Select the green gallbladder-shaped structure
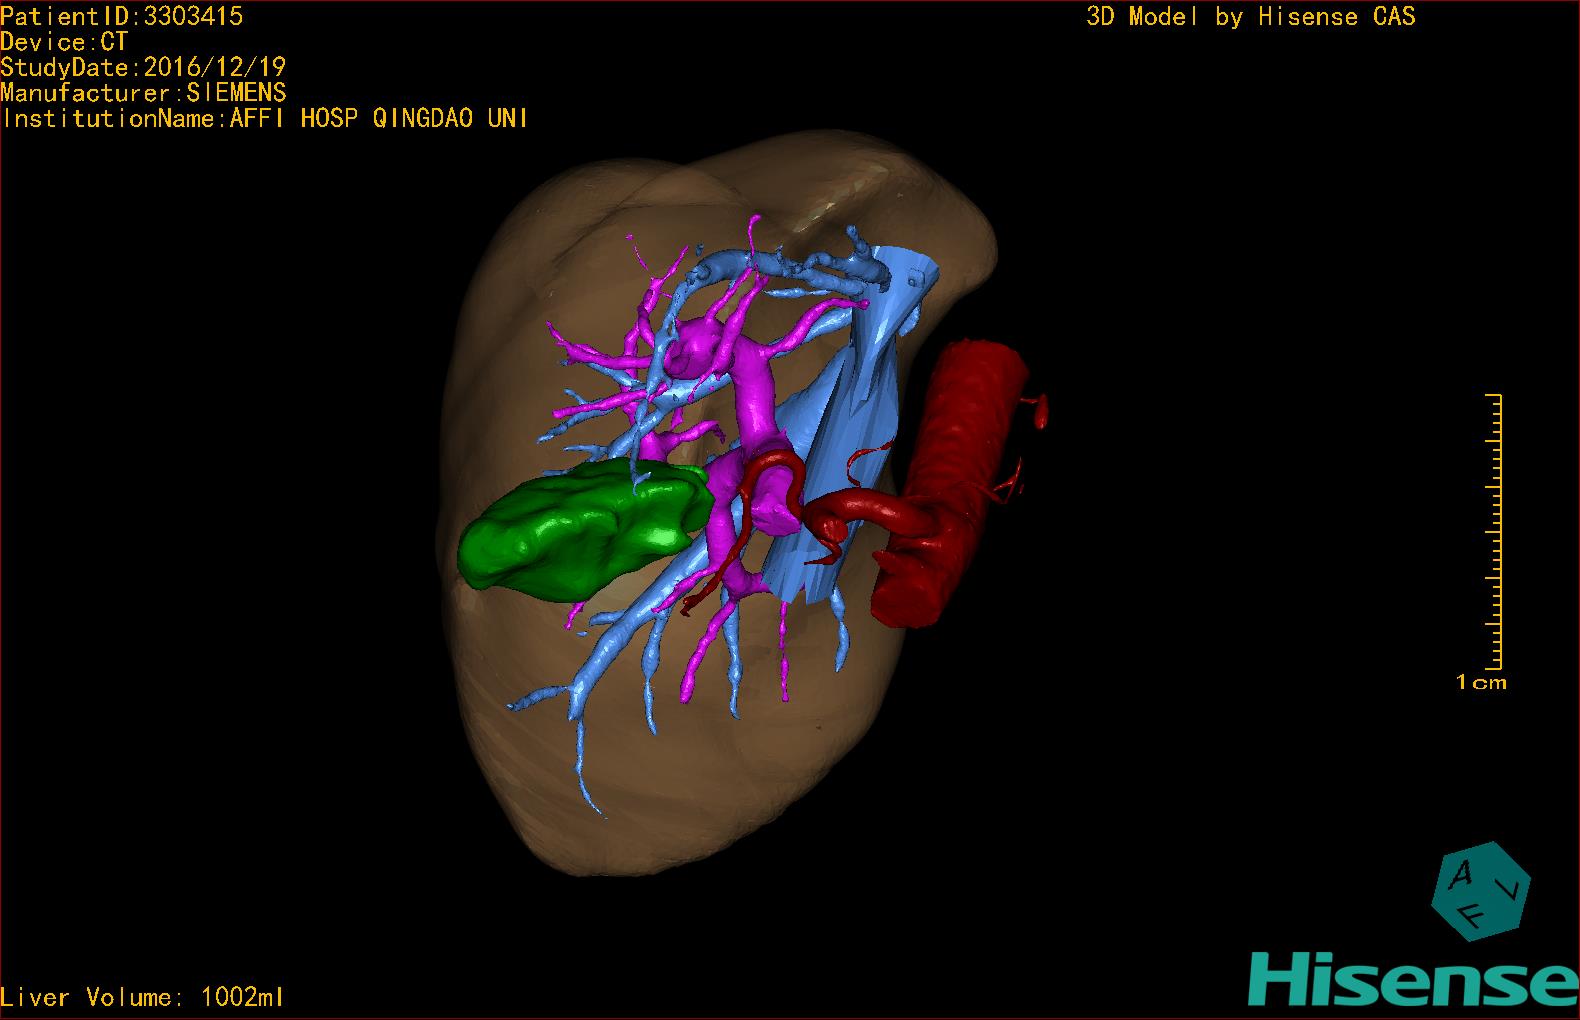The width and height of the screenshot is (1580, 1020). point(580,530)
